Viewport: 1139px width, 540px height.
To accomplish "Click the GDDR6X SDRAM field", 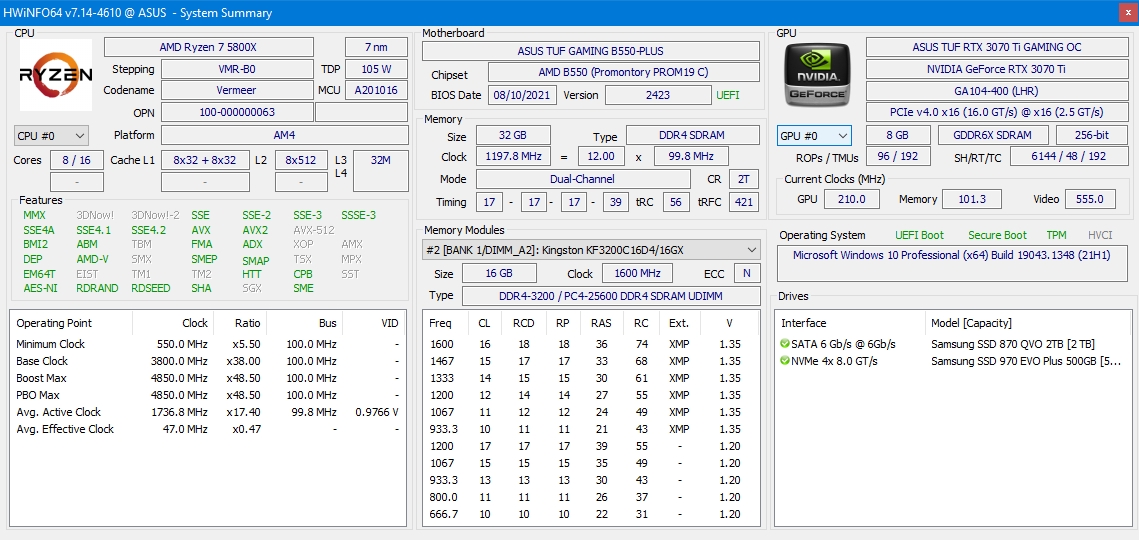I will point(994,136).
